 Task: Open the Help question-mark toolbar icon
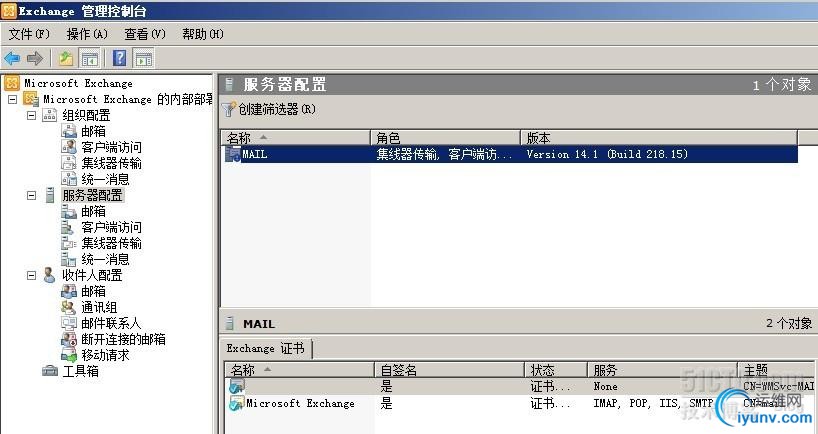coord(120,58)
